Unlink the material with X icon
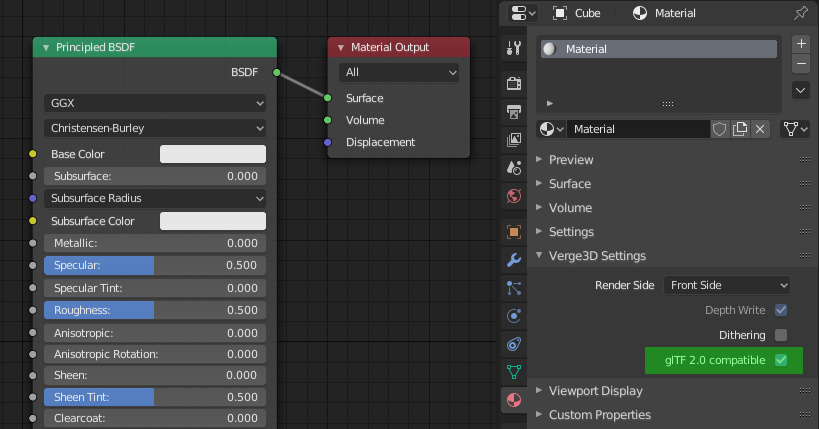This screenshot has height=429, width=819. (760, 129)
